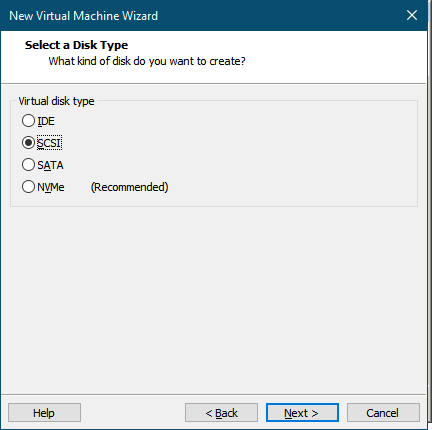Click the SATA text label
Screen dimensions: 432x430
click(x=50, y=165)
